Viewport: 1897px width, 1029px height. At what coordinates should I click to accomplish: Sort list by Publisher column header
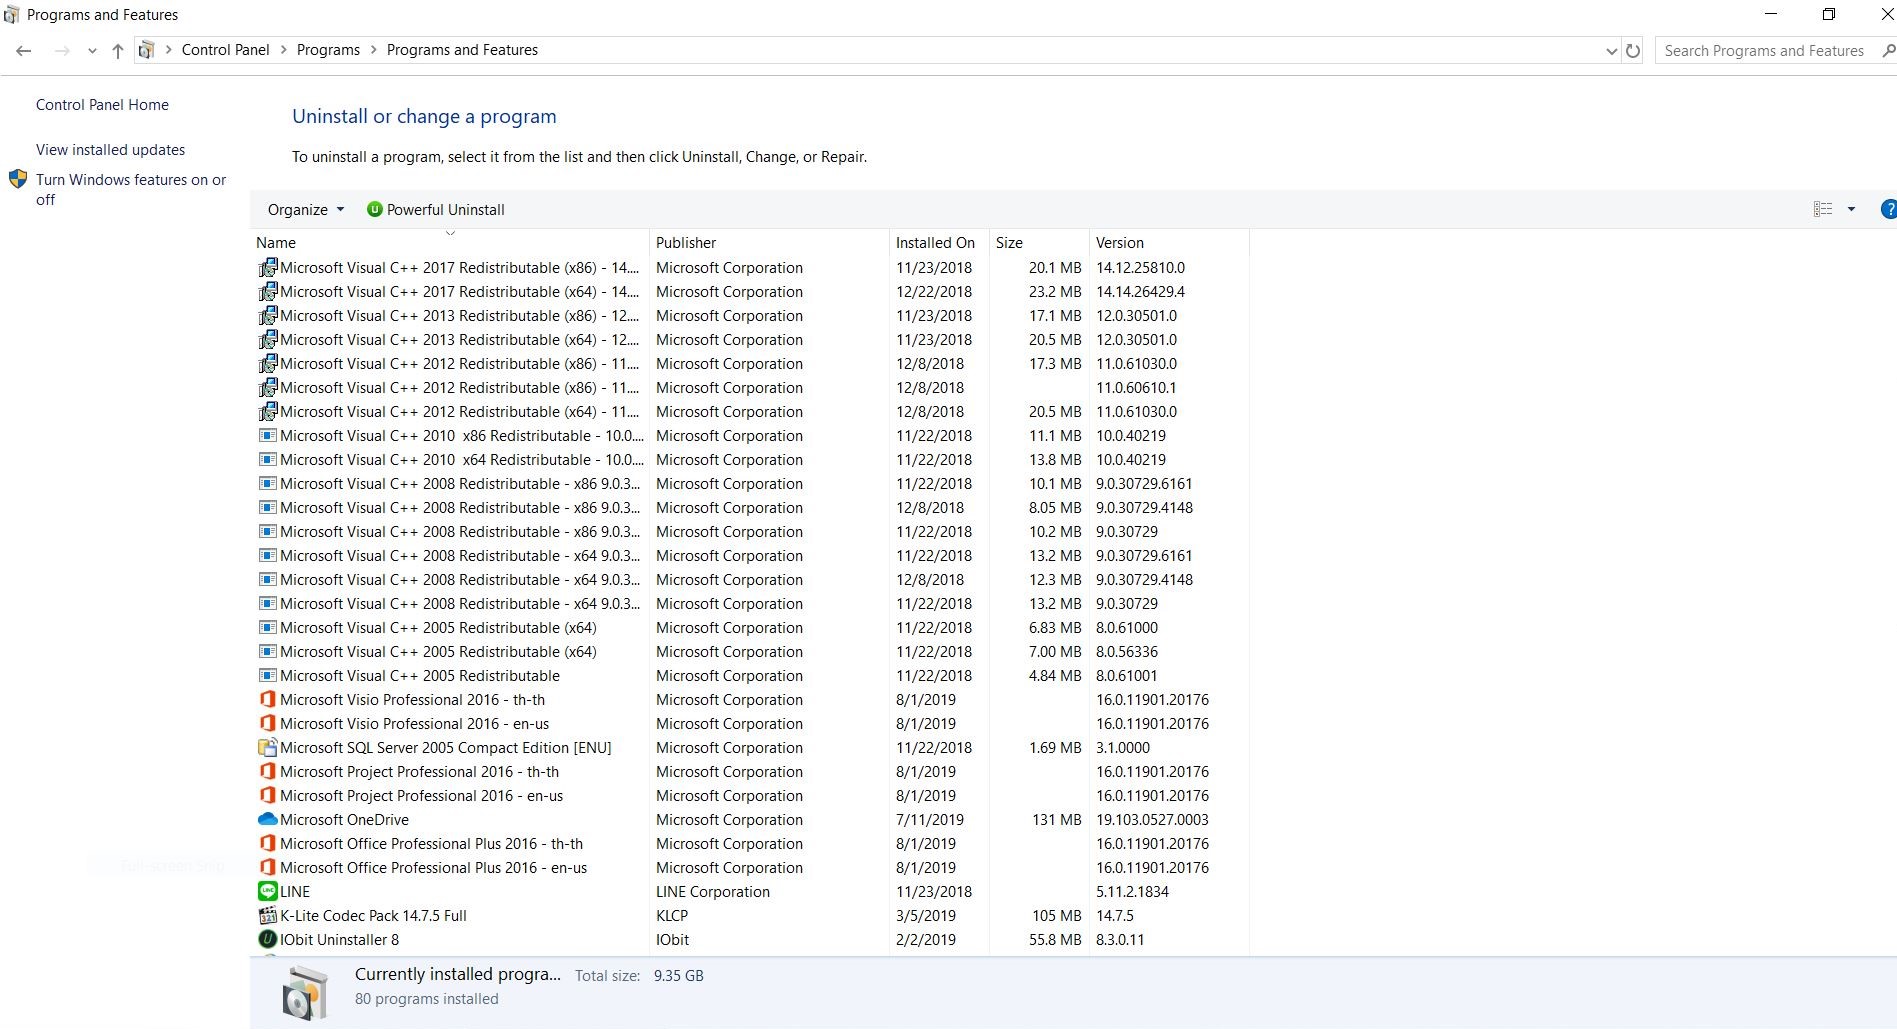[769, 242]
